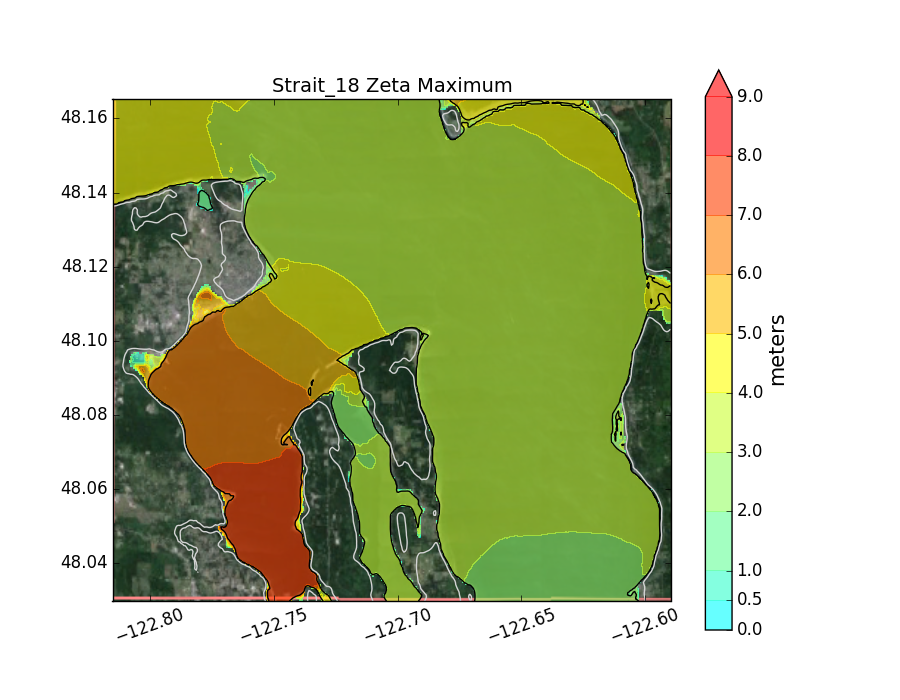Click colorbar tick label 1.0
This screenshot has width=900, height=700.
750,570
